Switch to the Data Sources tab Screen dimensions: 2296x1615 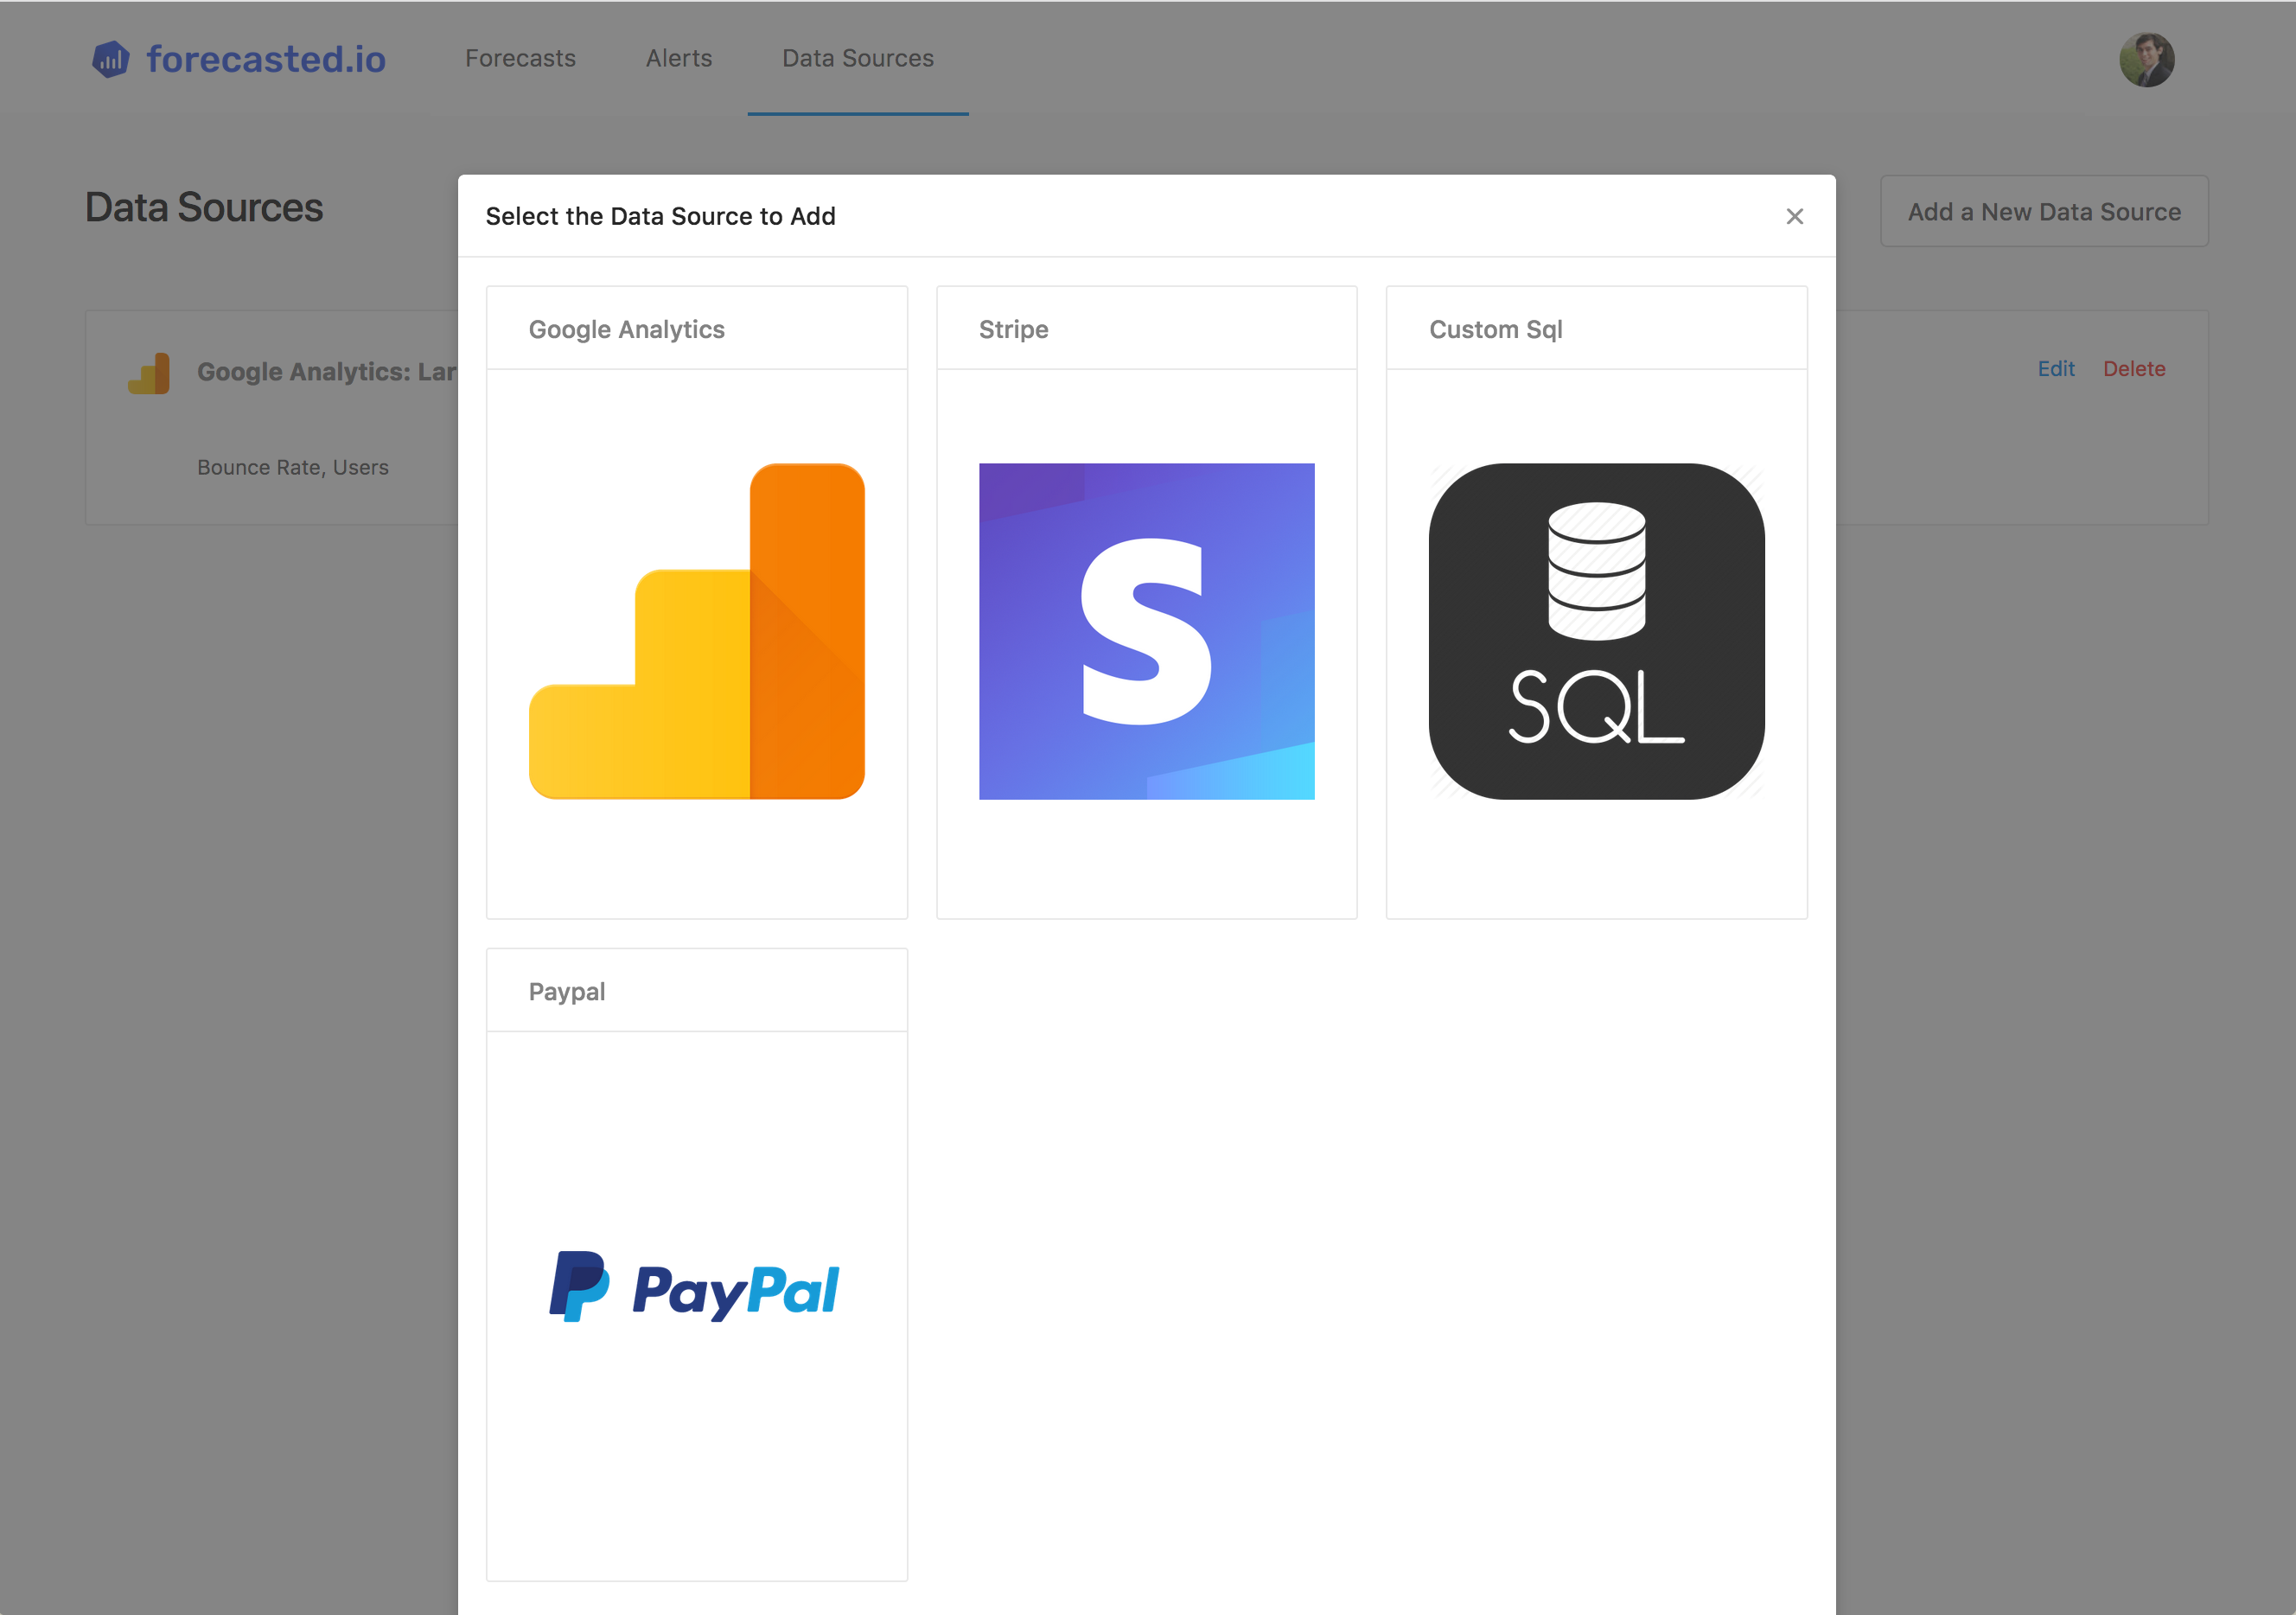tap(857, 59)
